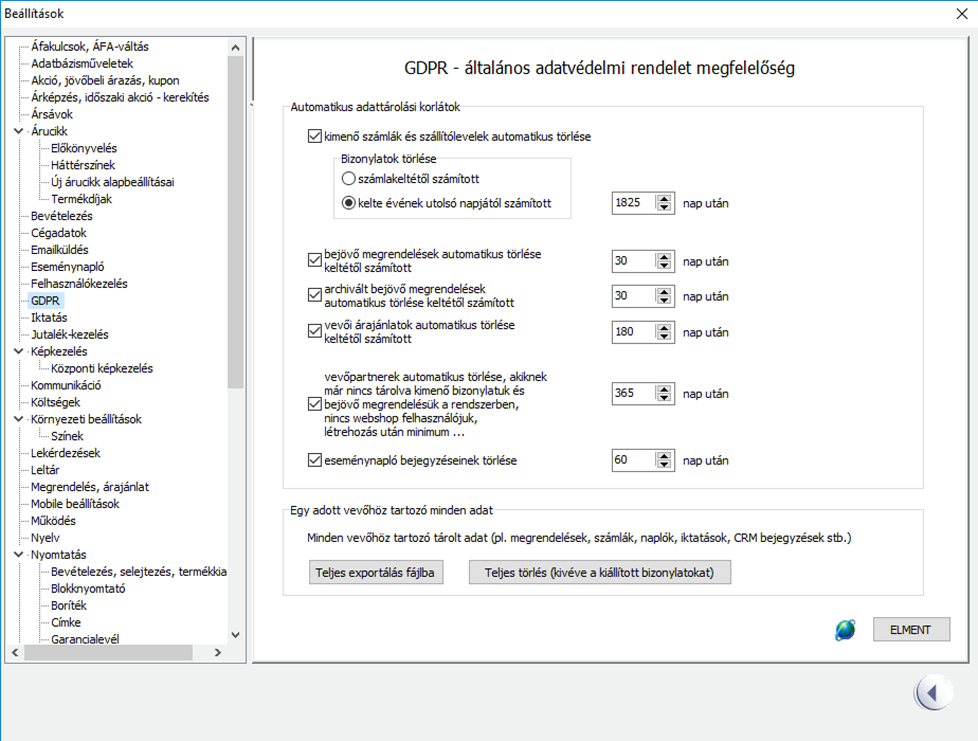978x741 pixels.
Task: Select the GDPR tree item
Action: tap(46, 301)
